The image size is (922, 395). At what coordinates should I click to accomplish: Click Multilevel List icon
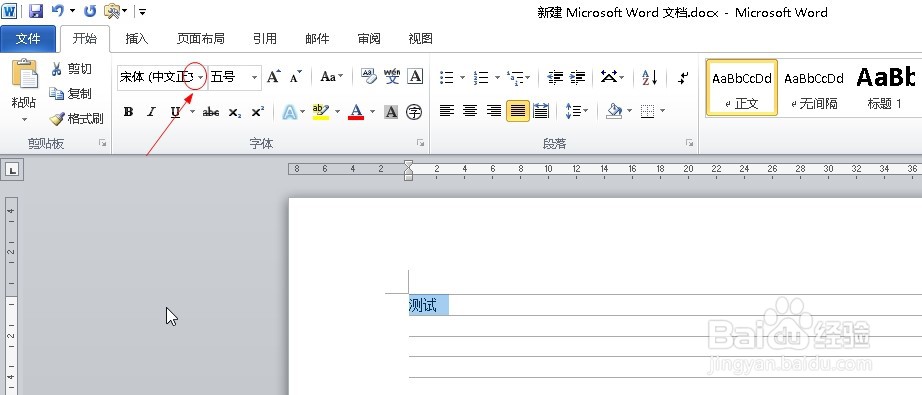[x=515, y=78]
